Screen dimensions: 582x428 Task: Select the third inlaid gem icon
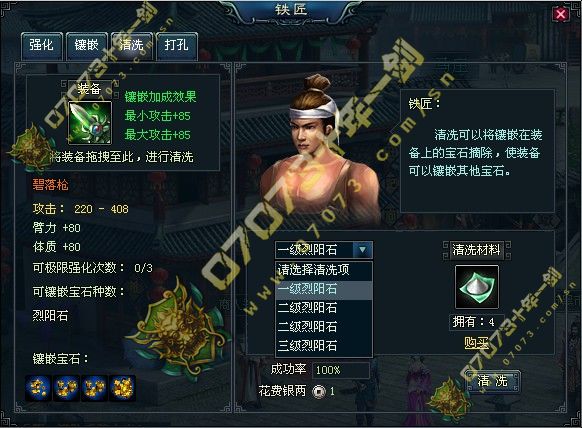pyautogui.click(x=95, y=388)
